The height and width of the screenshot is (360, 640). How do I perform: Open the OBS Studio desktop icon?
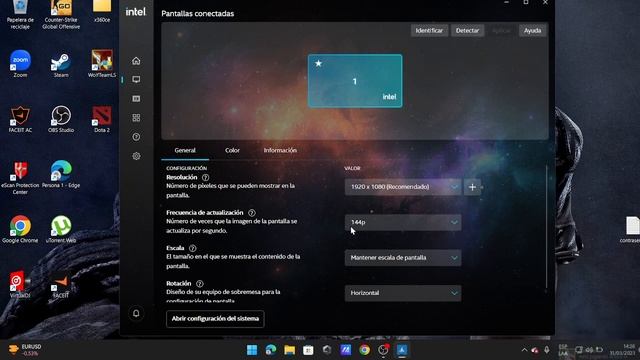pos(61,119)
